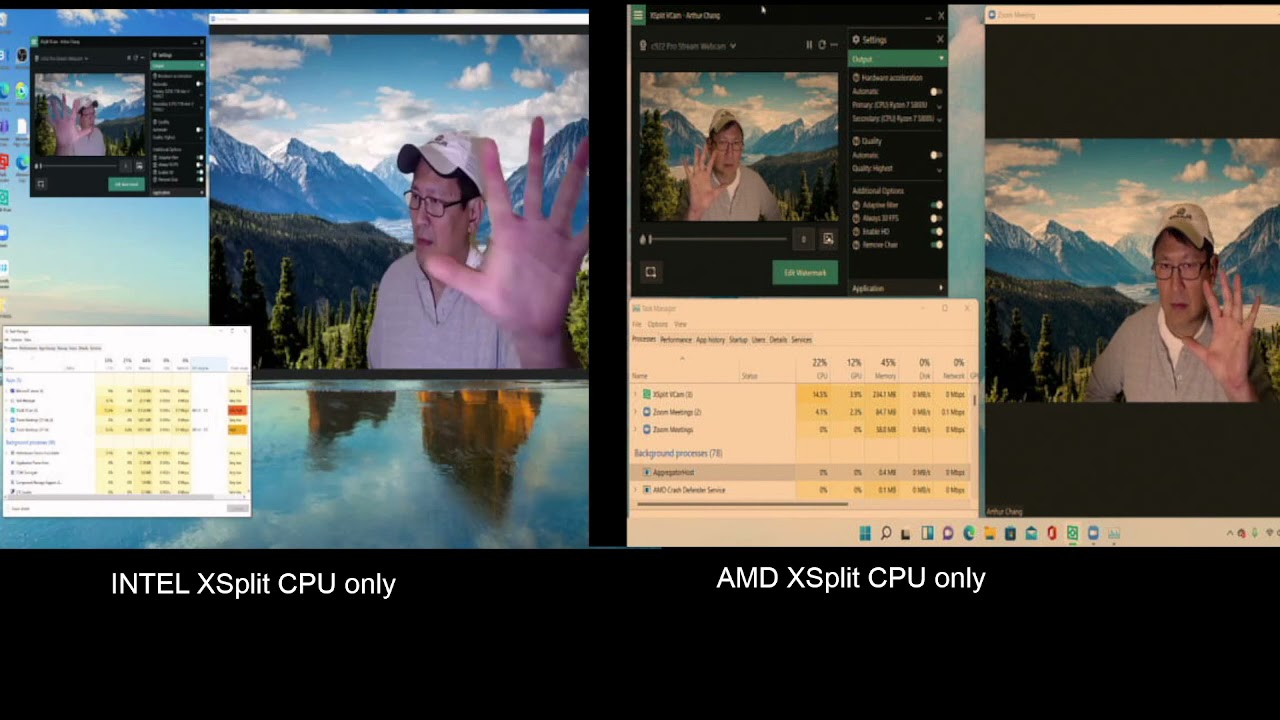Expand the Application section in AMD XSplit
This screenshot has height=720, width=1280.
897,288
